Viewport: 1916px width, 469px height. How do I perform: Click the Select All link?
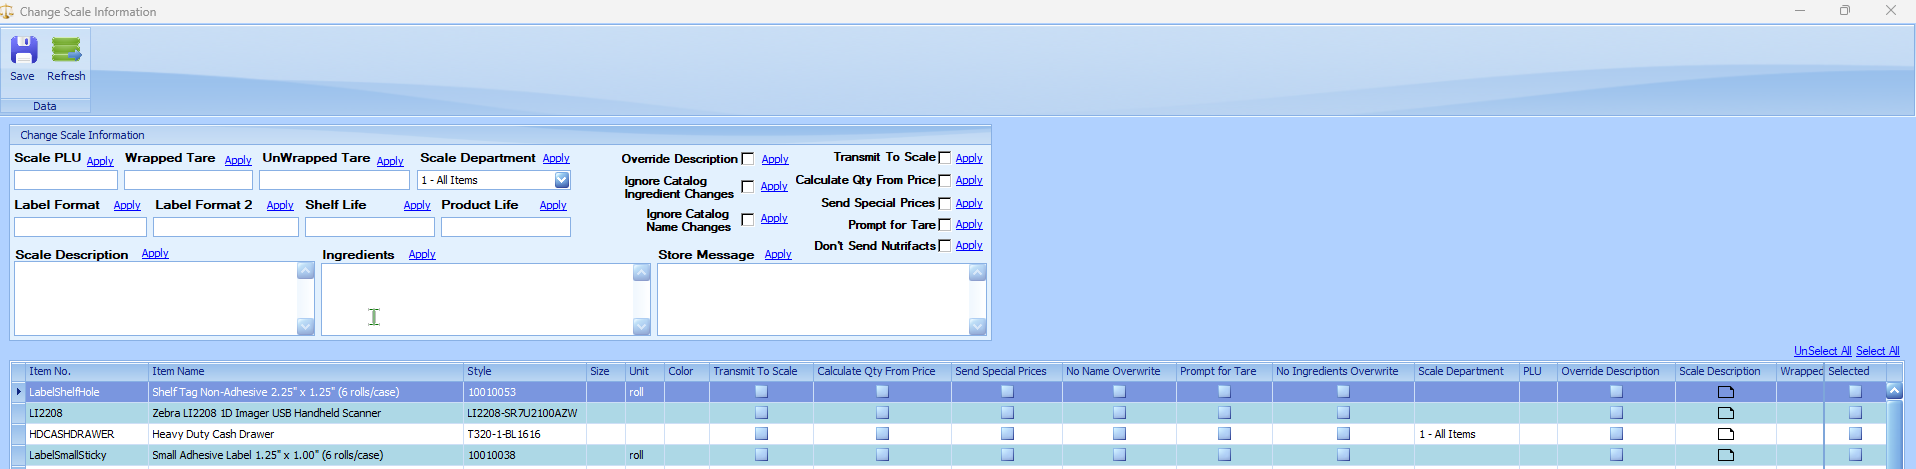pyautogui.click(x=1877, y=351)
